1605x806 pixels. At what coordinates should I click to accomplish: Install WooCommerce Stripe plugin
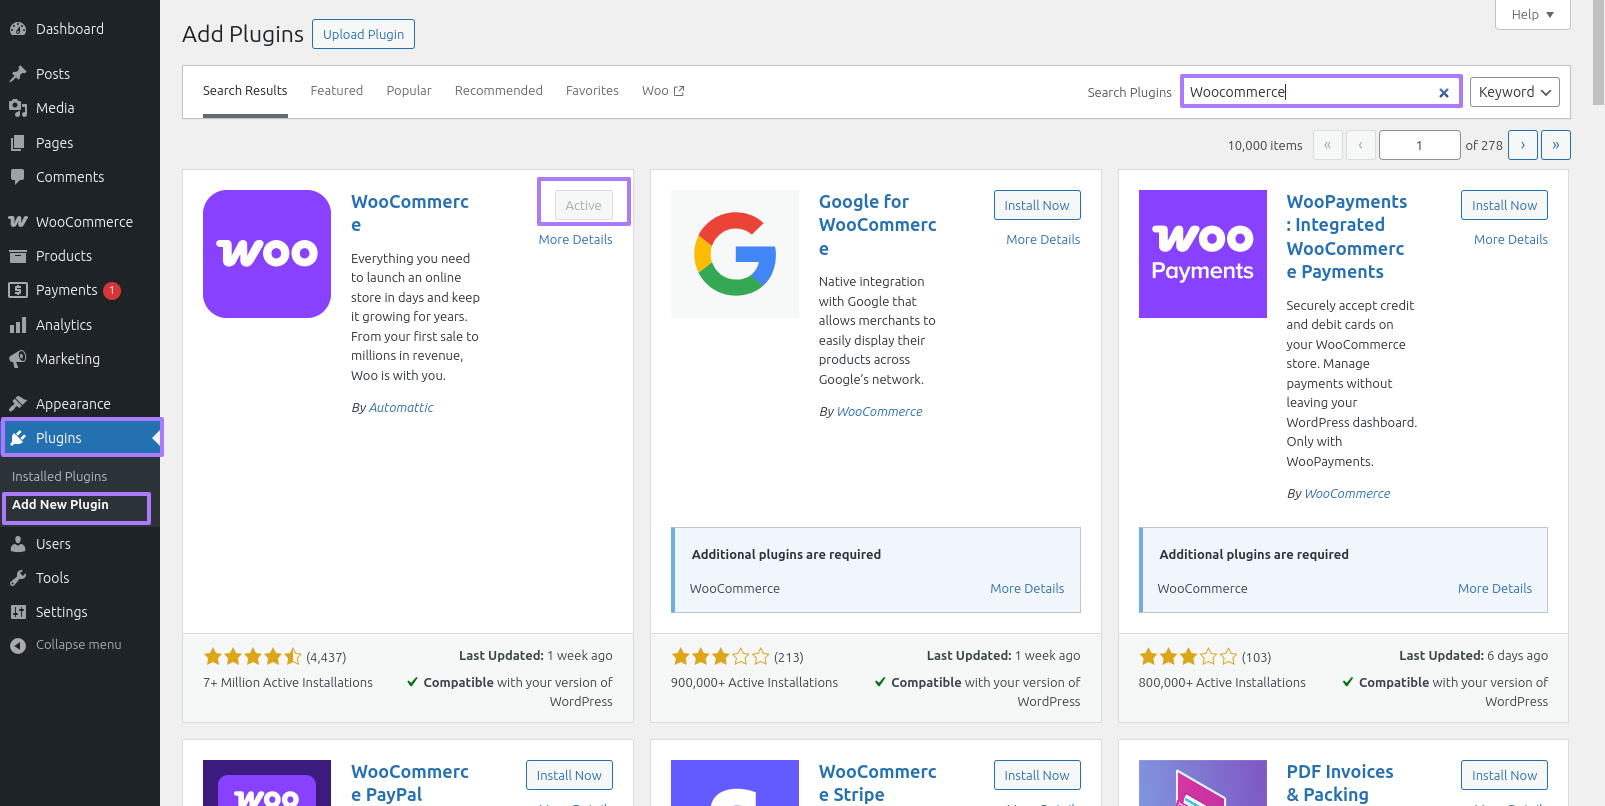tap(1037, 775)
